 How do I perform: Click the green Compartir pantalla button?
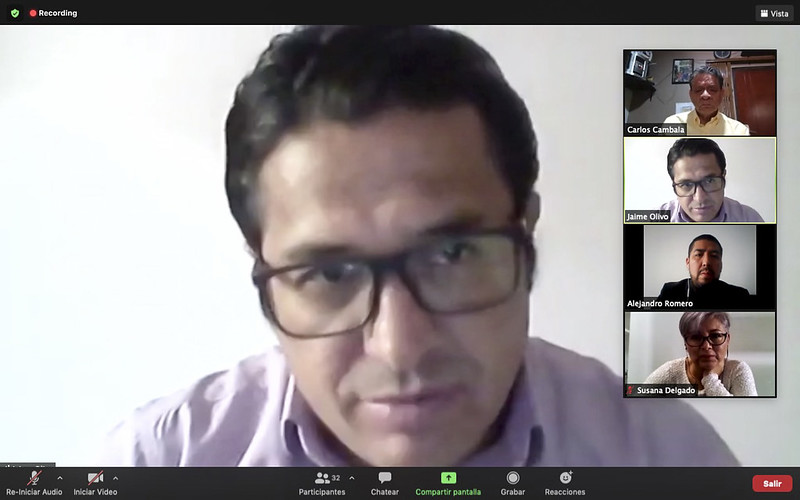coord(448,483)
